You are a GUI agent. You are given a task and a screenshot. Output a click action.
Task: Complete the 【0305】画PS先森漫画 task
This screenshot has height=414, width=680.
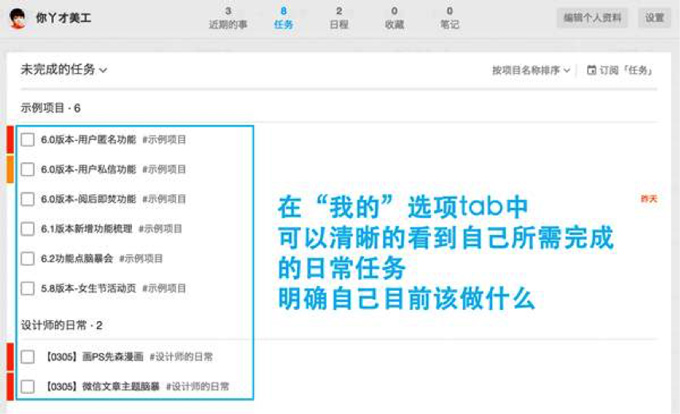28,356
